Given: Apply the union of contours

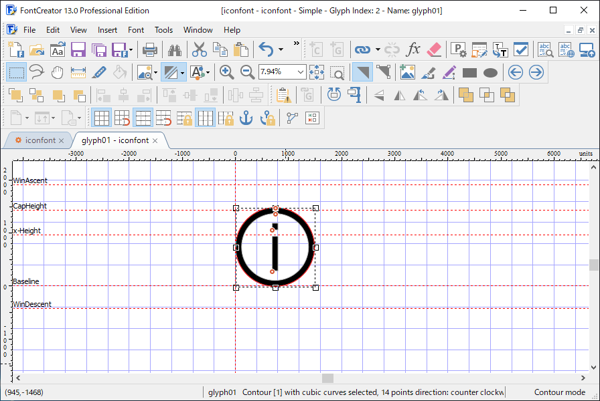Looking at the screenshot, I should [466, 95].
